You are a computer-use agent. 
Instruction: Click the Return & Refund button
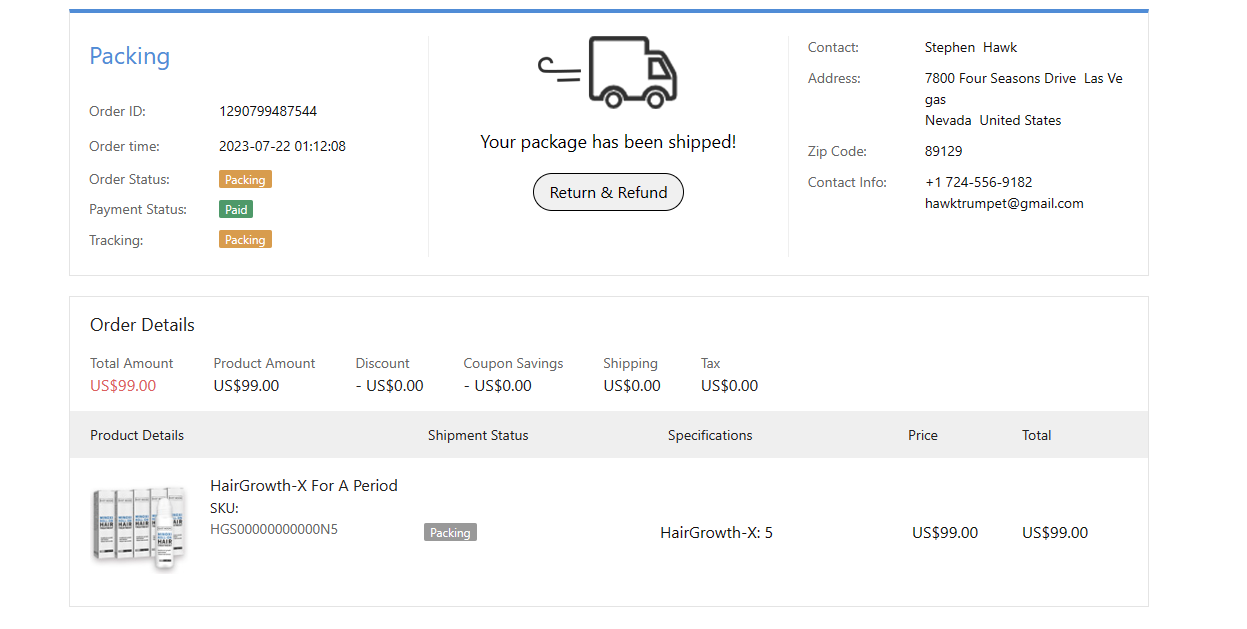tap(608, 193)
